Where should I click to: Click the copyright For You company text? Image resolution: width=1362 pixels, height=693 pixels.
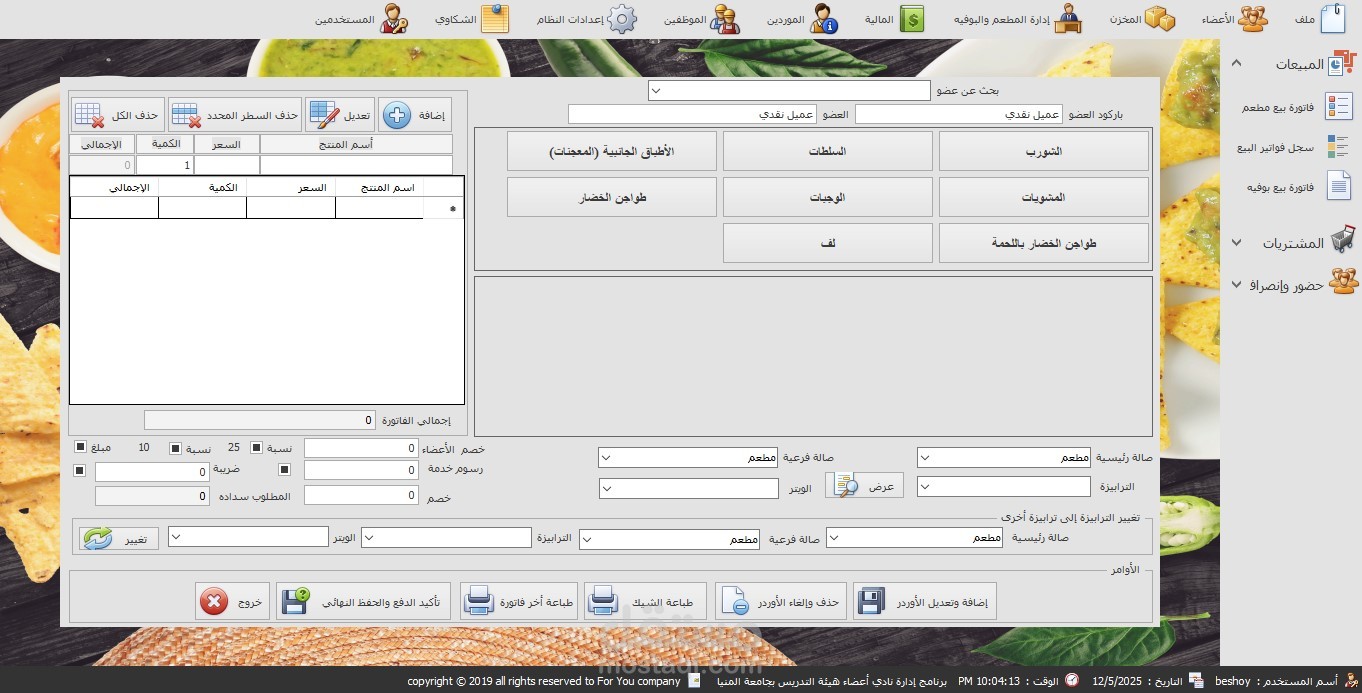pyautogui.click(x=544, y=681)
